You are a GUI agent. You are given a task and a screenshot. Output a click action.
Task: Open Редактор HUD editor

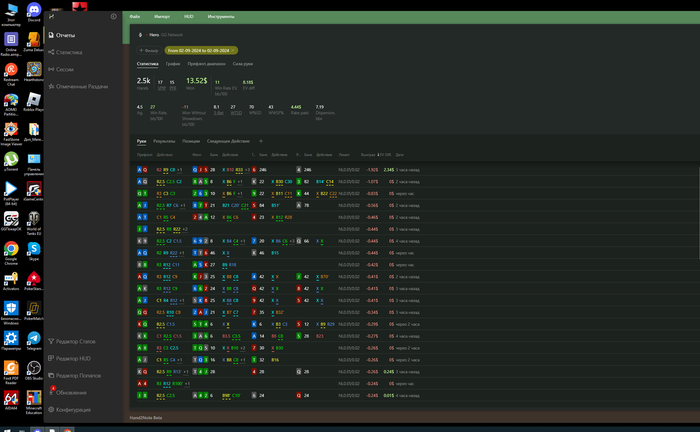[x=74, y=358]
